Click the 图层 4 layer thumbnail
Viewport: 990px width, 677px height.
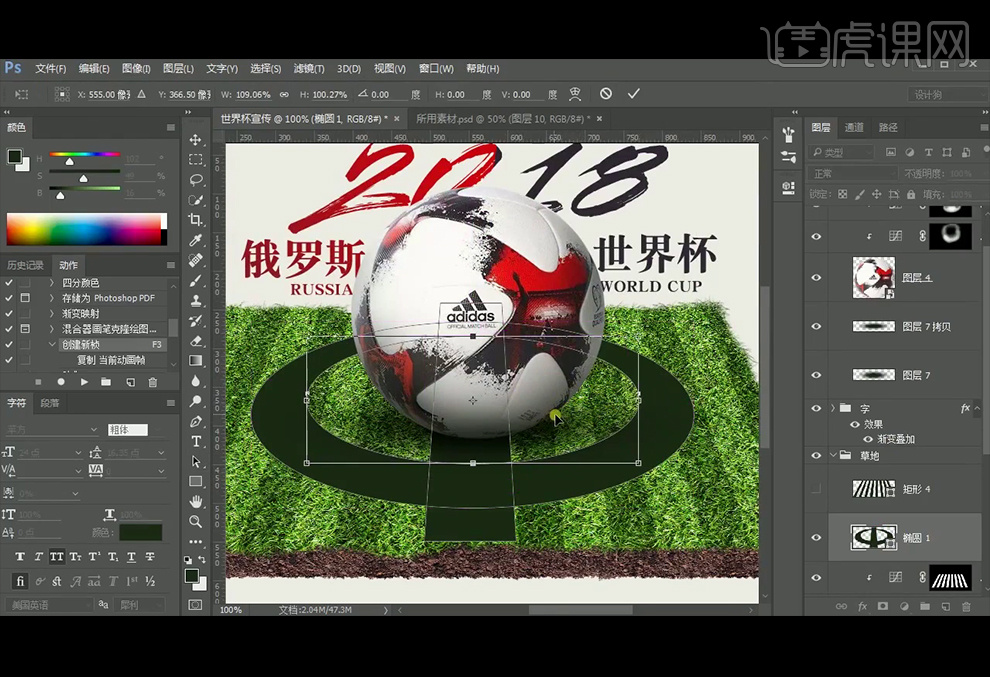click(873, 277)
